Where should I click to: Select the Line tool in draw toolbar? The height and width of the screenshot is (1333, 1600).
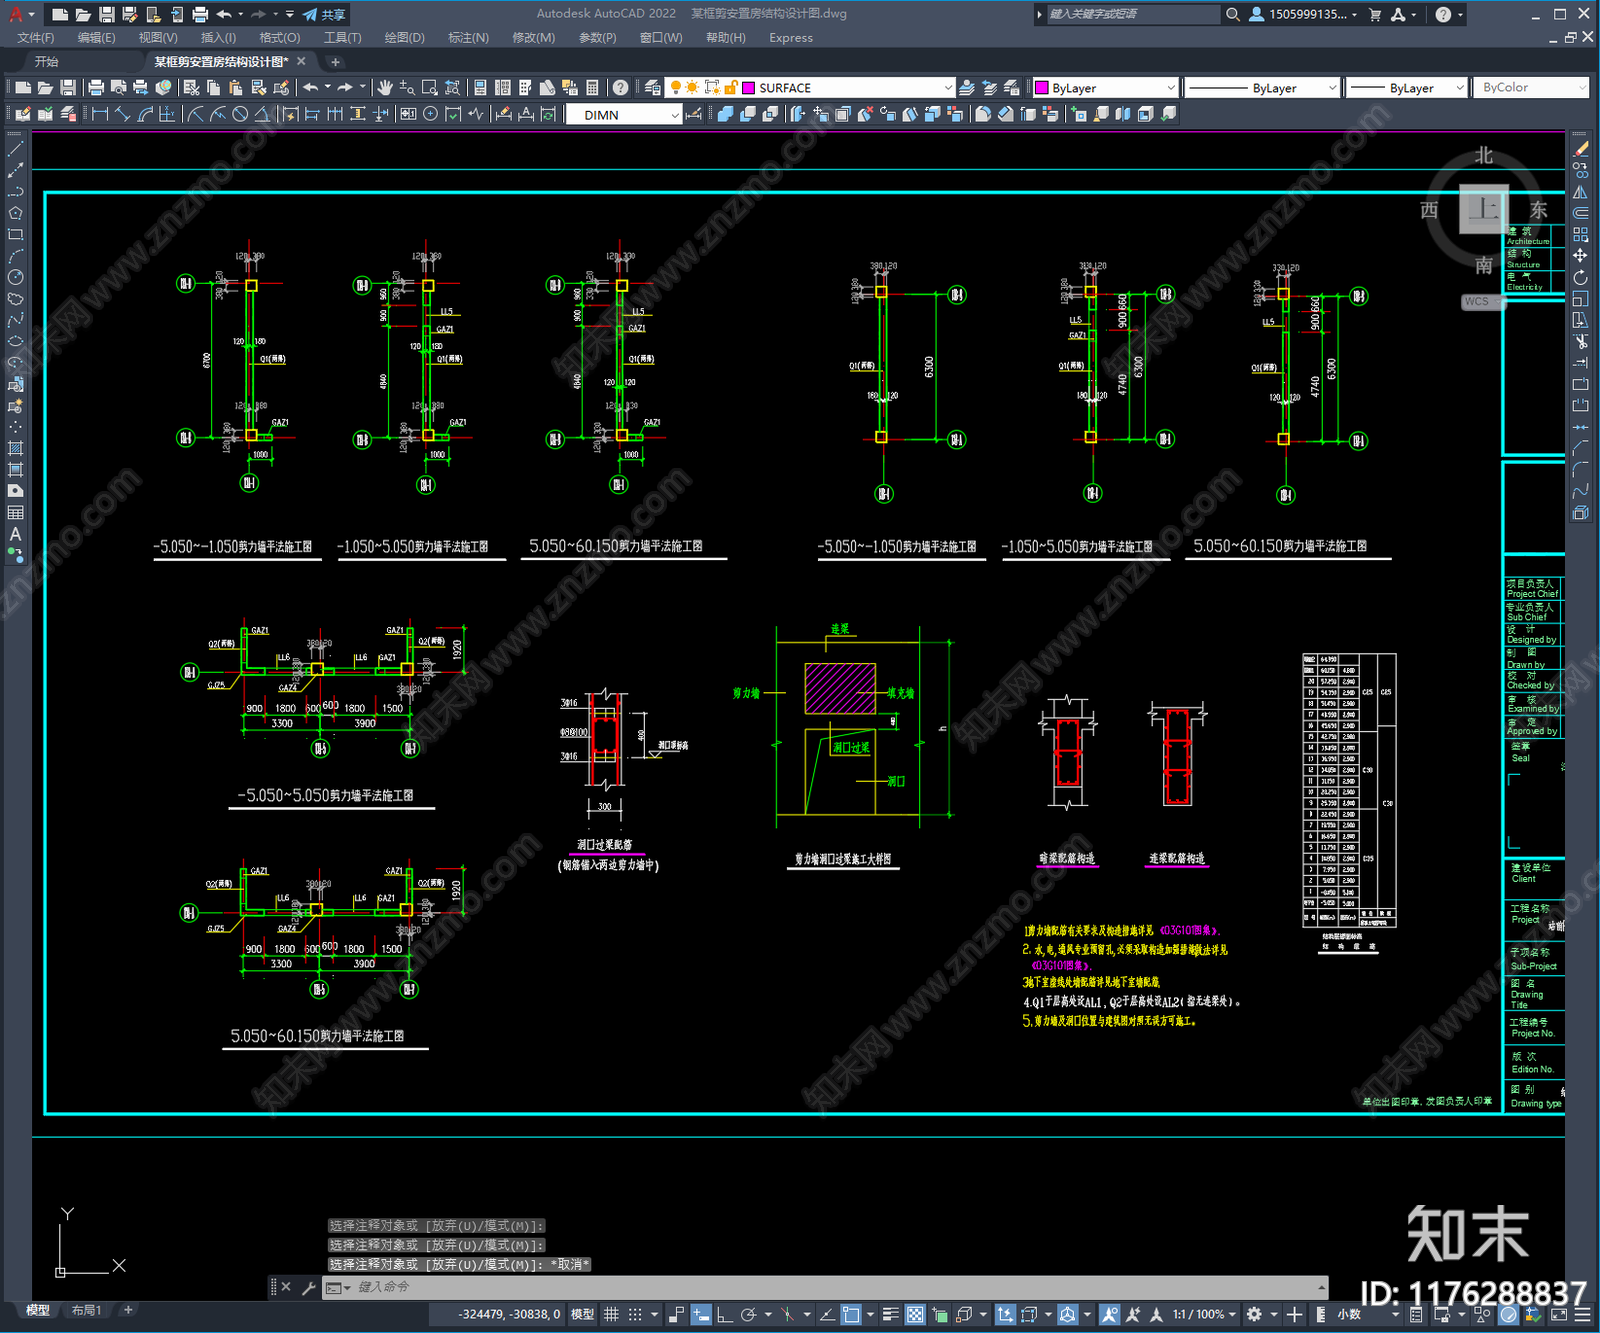pos(15,149)
